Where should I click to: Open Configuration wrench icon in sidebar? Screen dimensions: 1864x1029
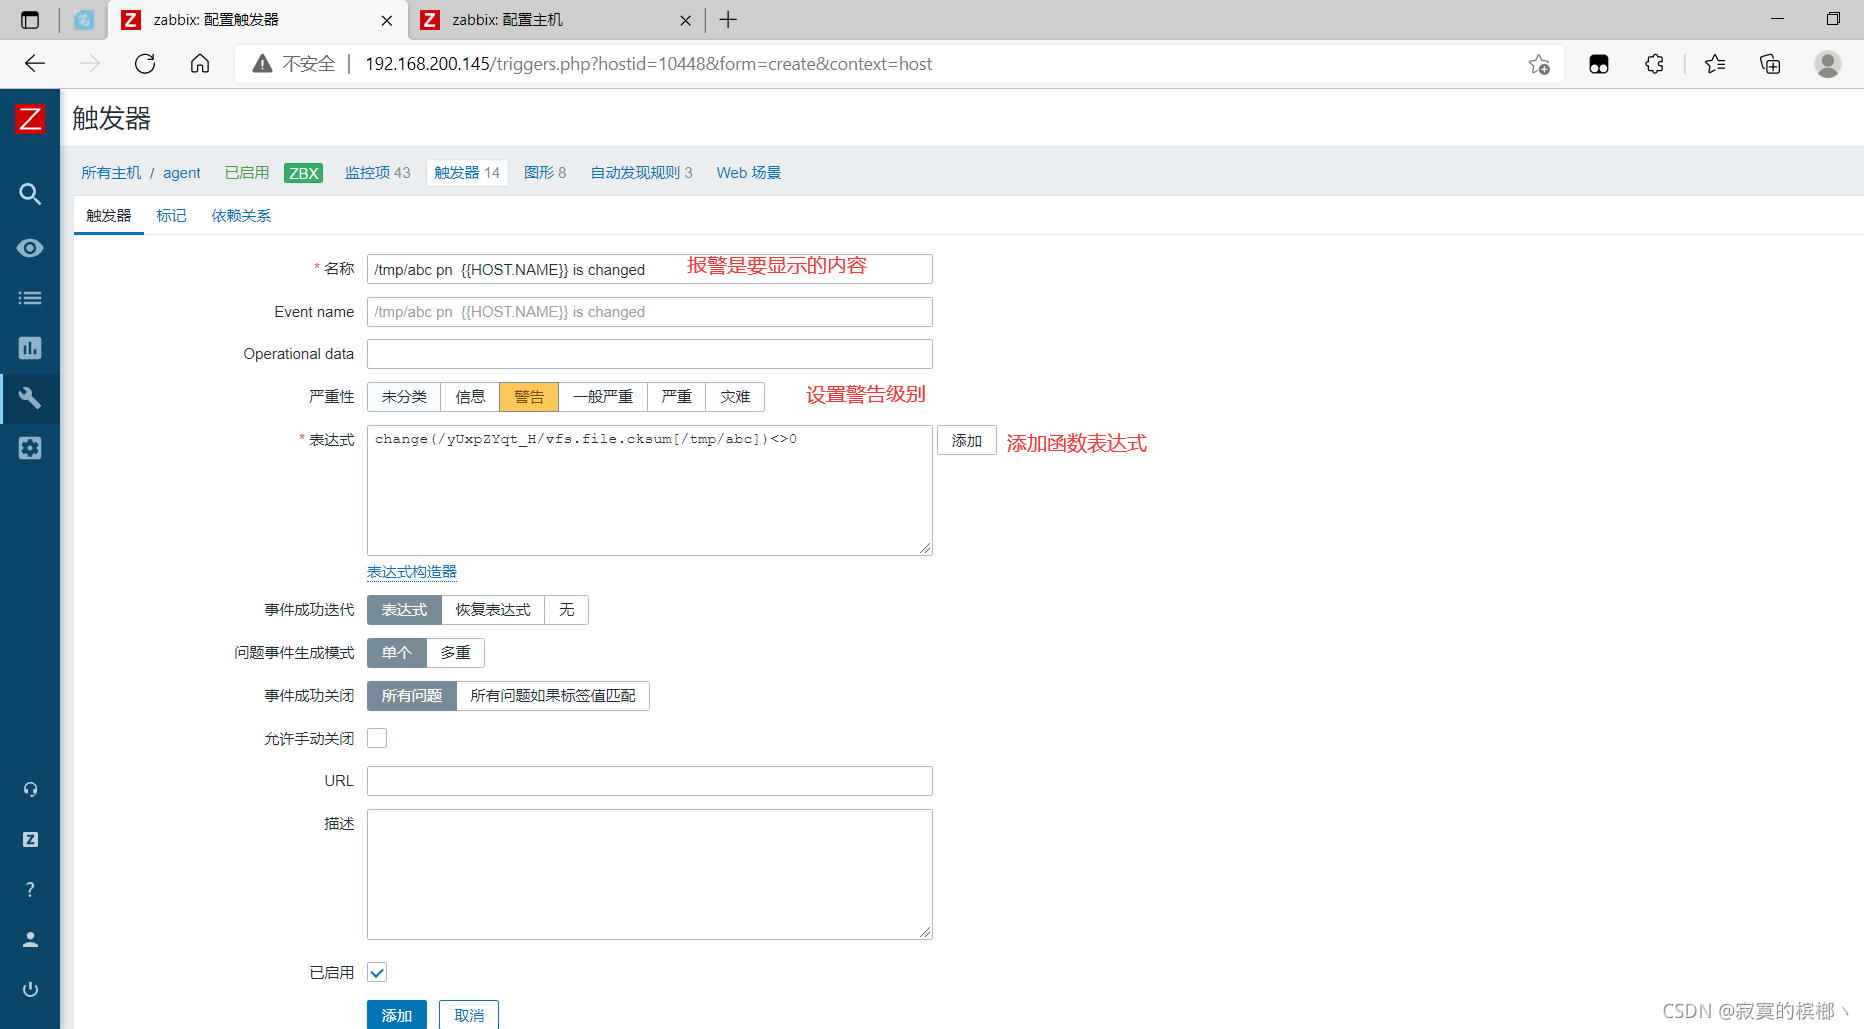[30, 398]
